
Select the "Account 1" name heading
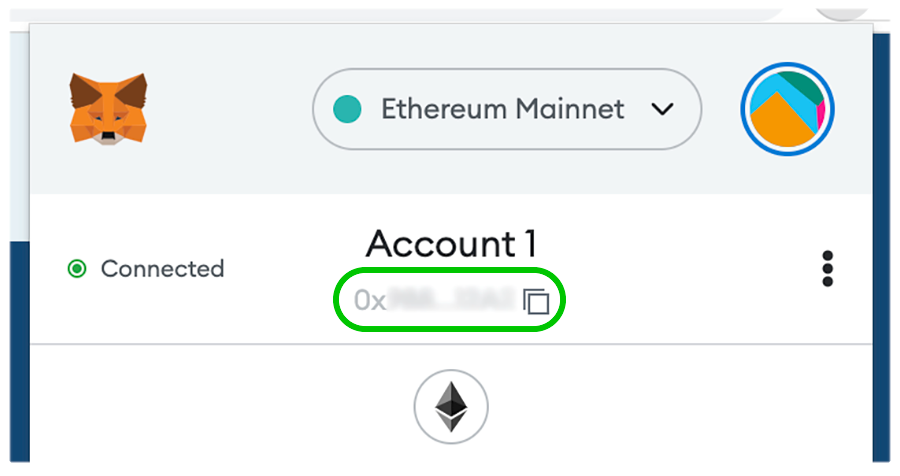pos(451,244)
